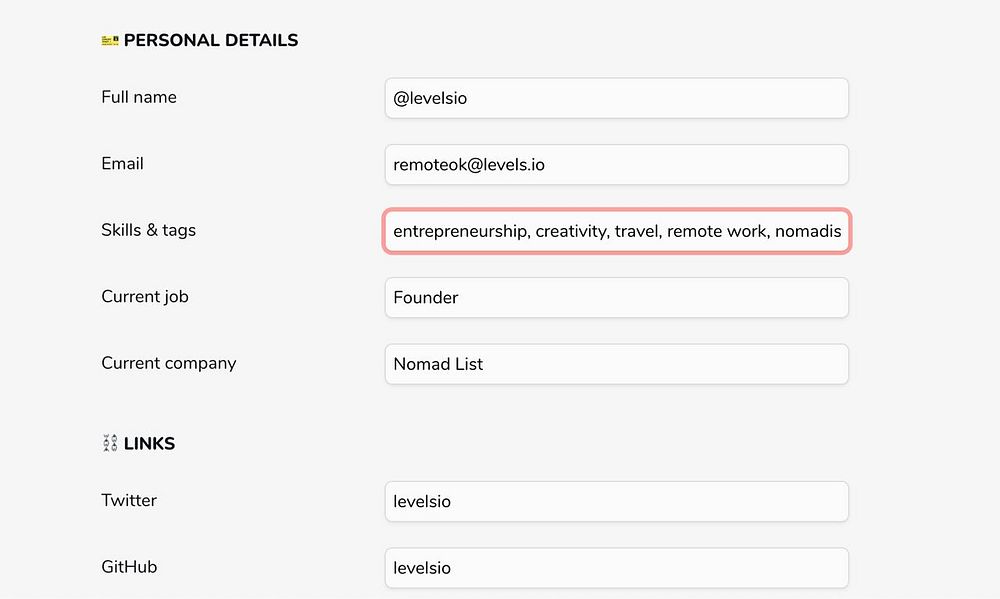
Task: Focus the Full name field containing @levelsio
Action: (616, 98)
